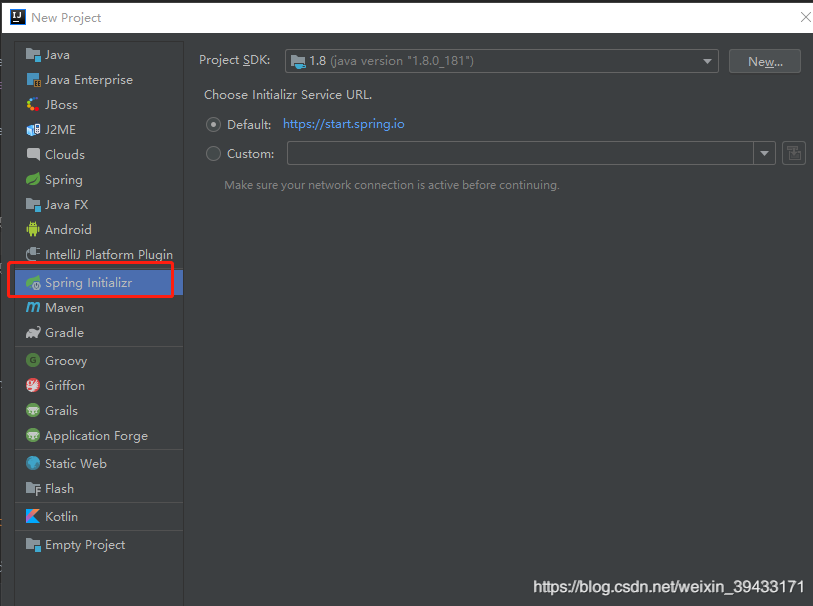Screen dimensions: 813x606
Task: Click the Empty Project icon
Action: tap(33, 545)
